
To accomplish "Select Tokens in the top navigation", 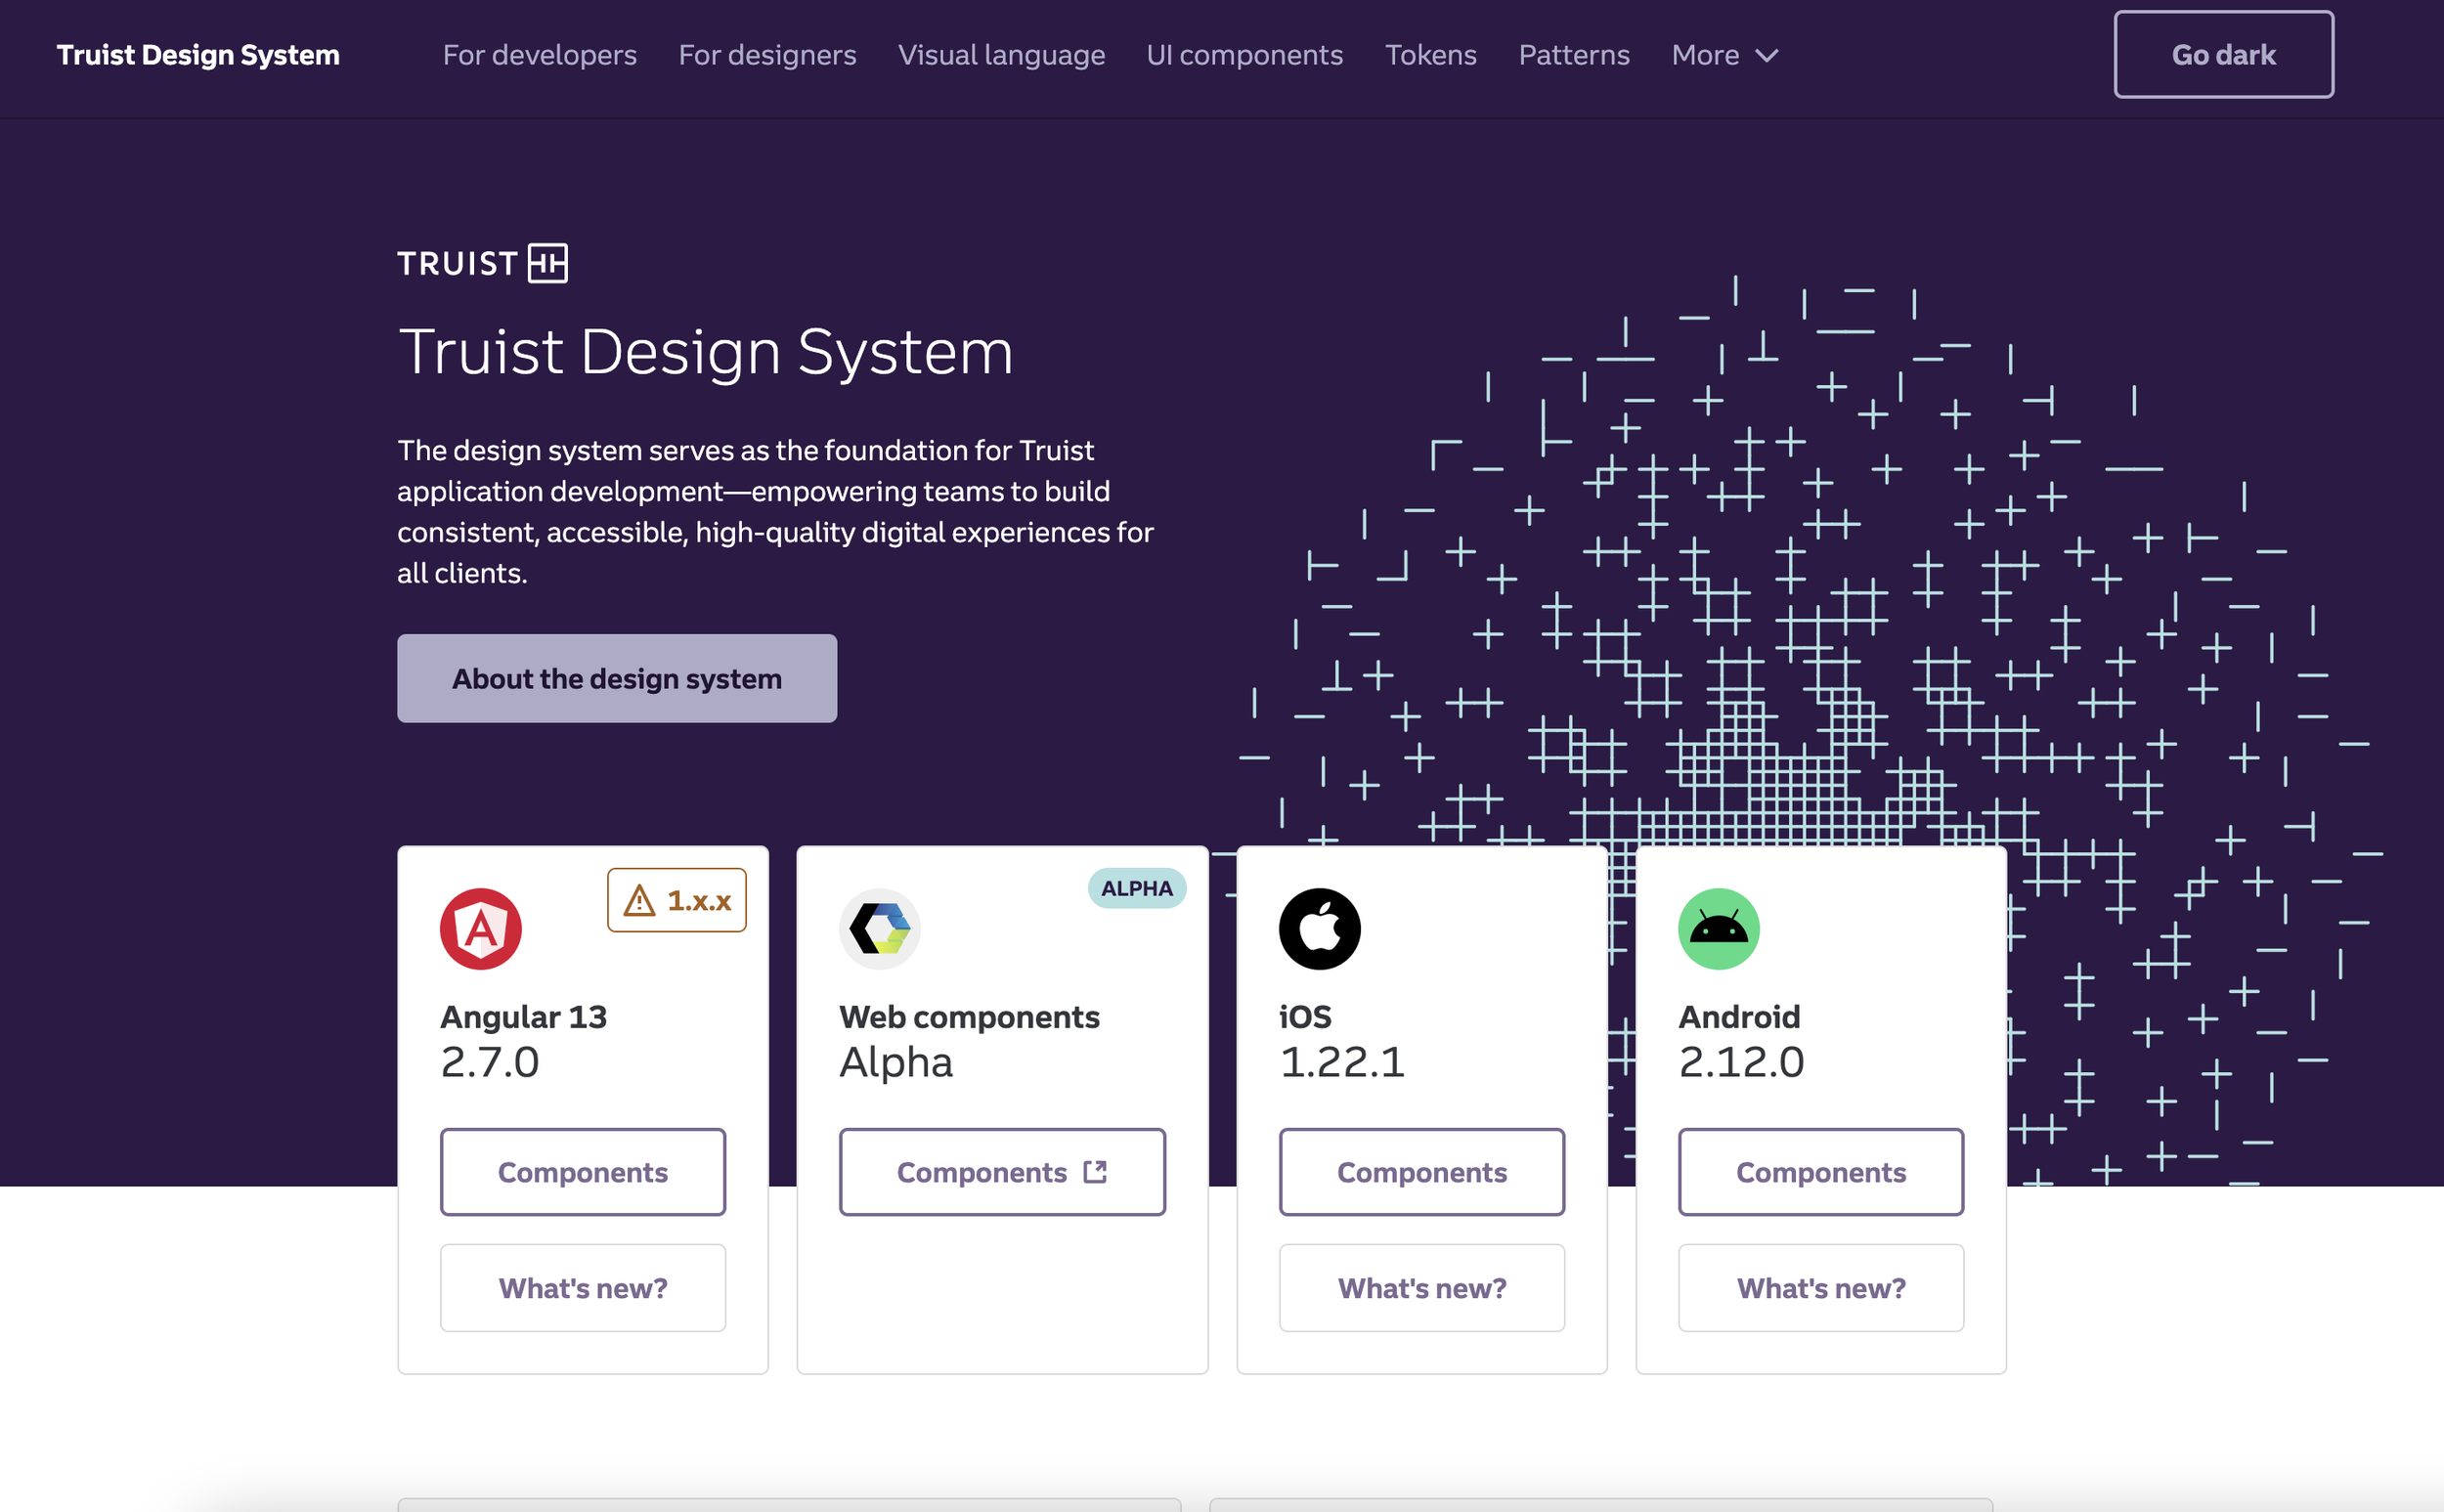I will tap(1431, 55).
